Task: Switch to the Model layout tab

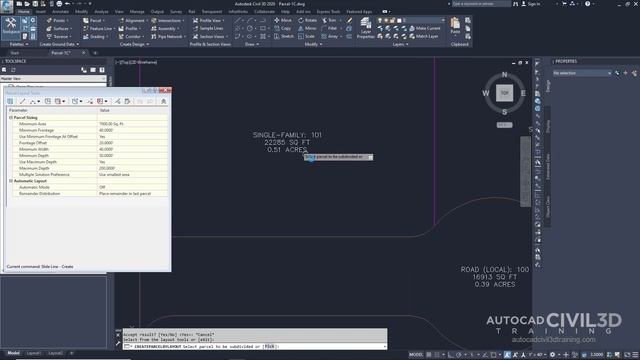Action: 13,353
